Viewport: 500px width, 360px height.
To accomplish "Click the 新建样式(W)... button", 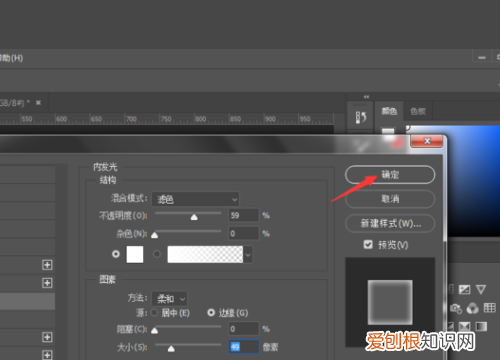I will [x=390, y=223].
